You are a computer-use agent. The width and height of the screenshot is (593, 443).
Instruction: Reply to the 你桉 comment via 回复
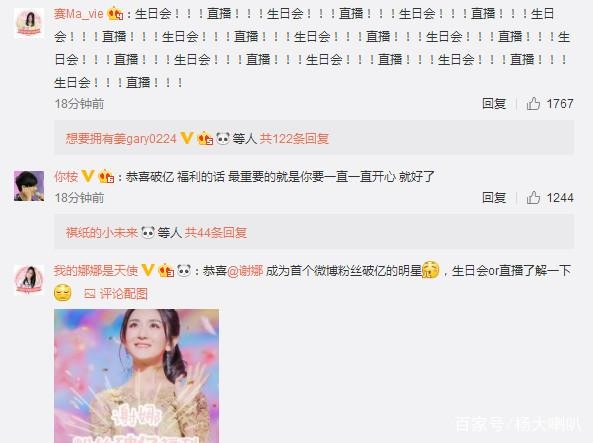tap(494, 197)
